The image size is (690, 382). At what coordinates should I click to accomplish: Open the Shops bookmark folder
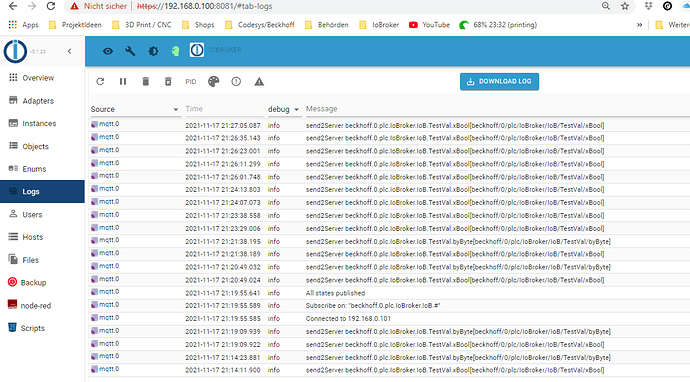point(198,25)
